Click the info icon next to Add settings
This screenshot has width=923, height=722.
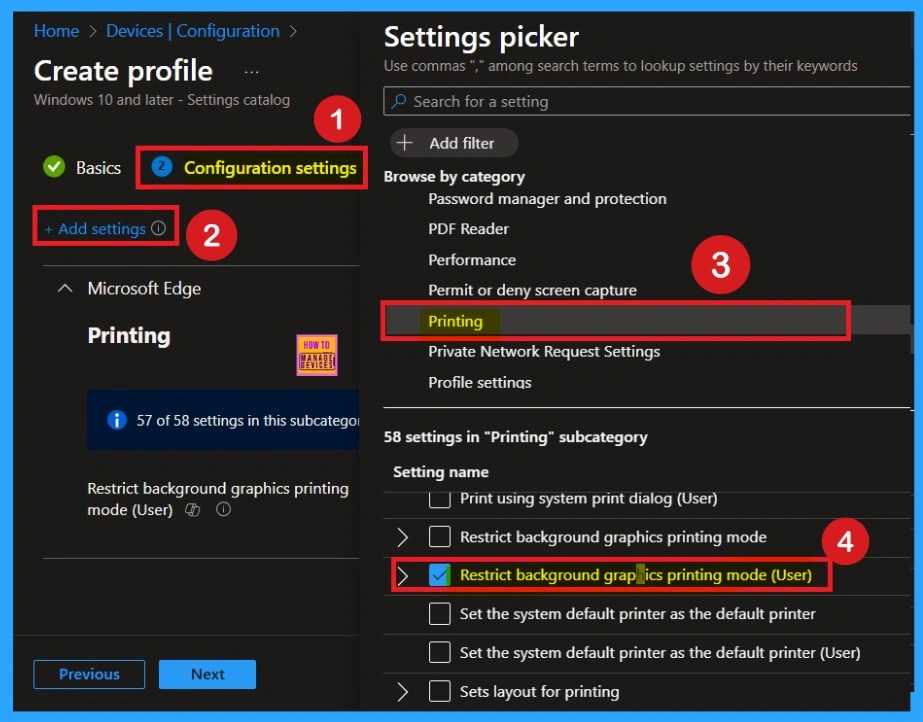158,228
